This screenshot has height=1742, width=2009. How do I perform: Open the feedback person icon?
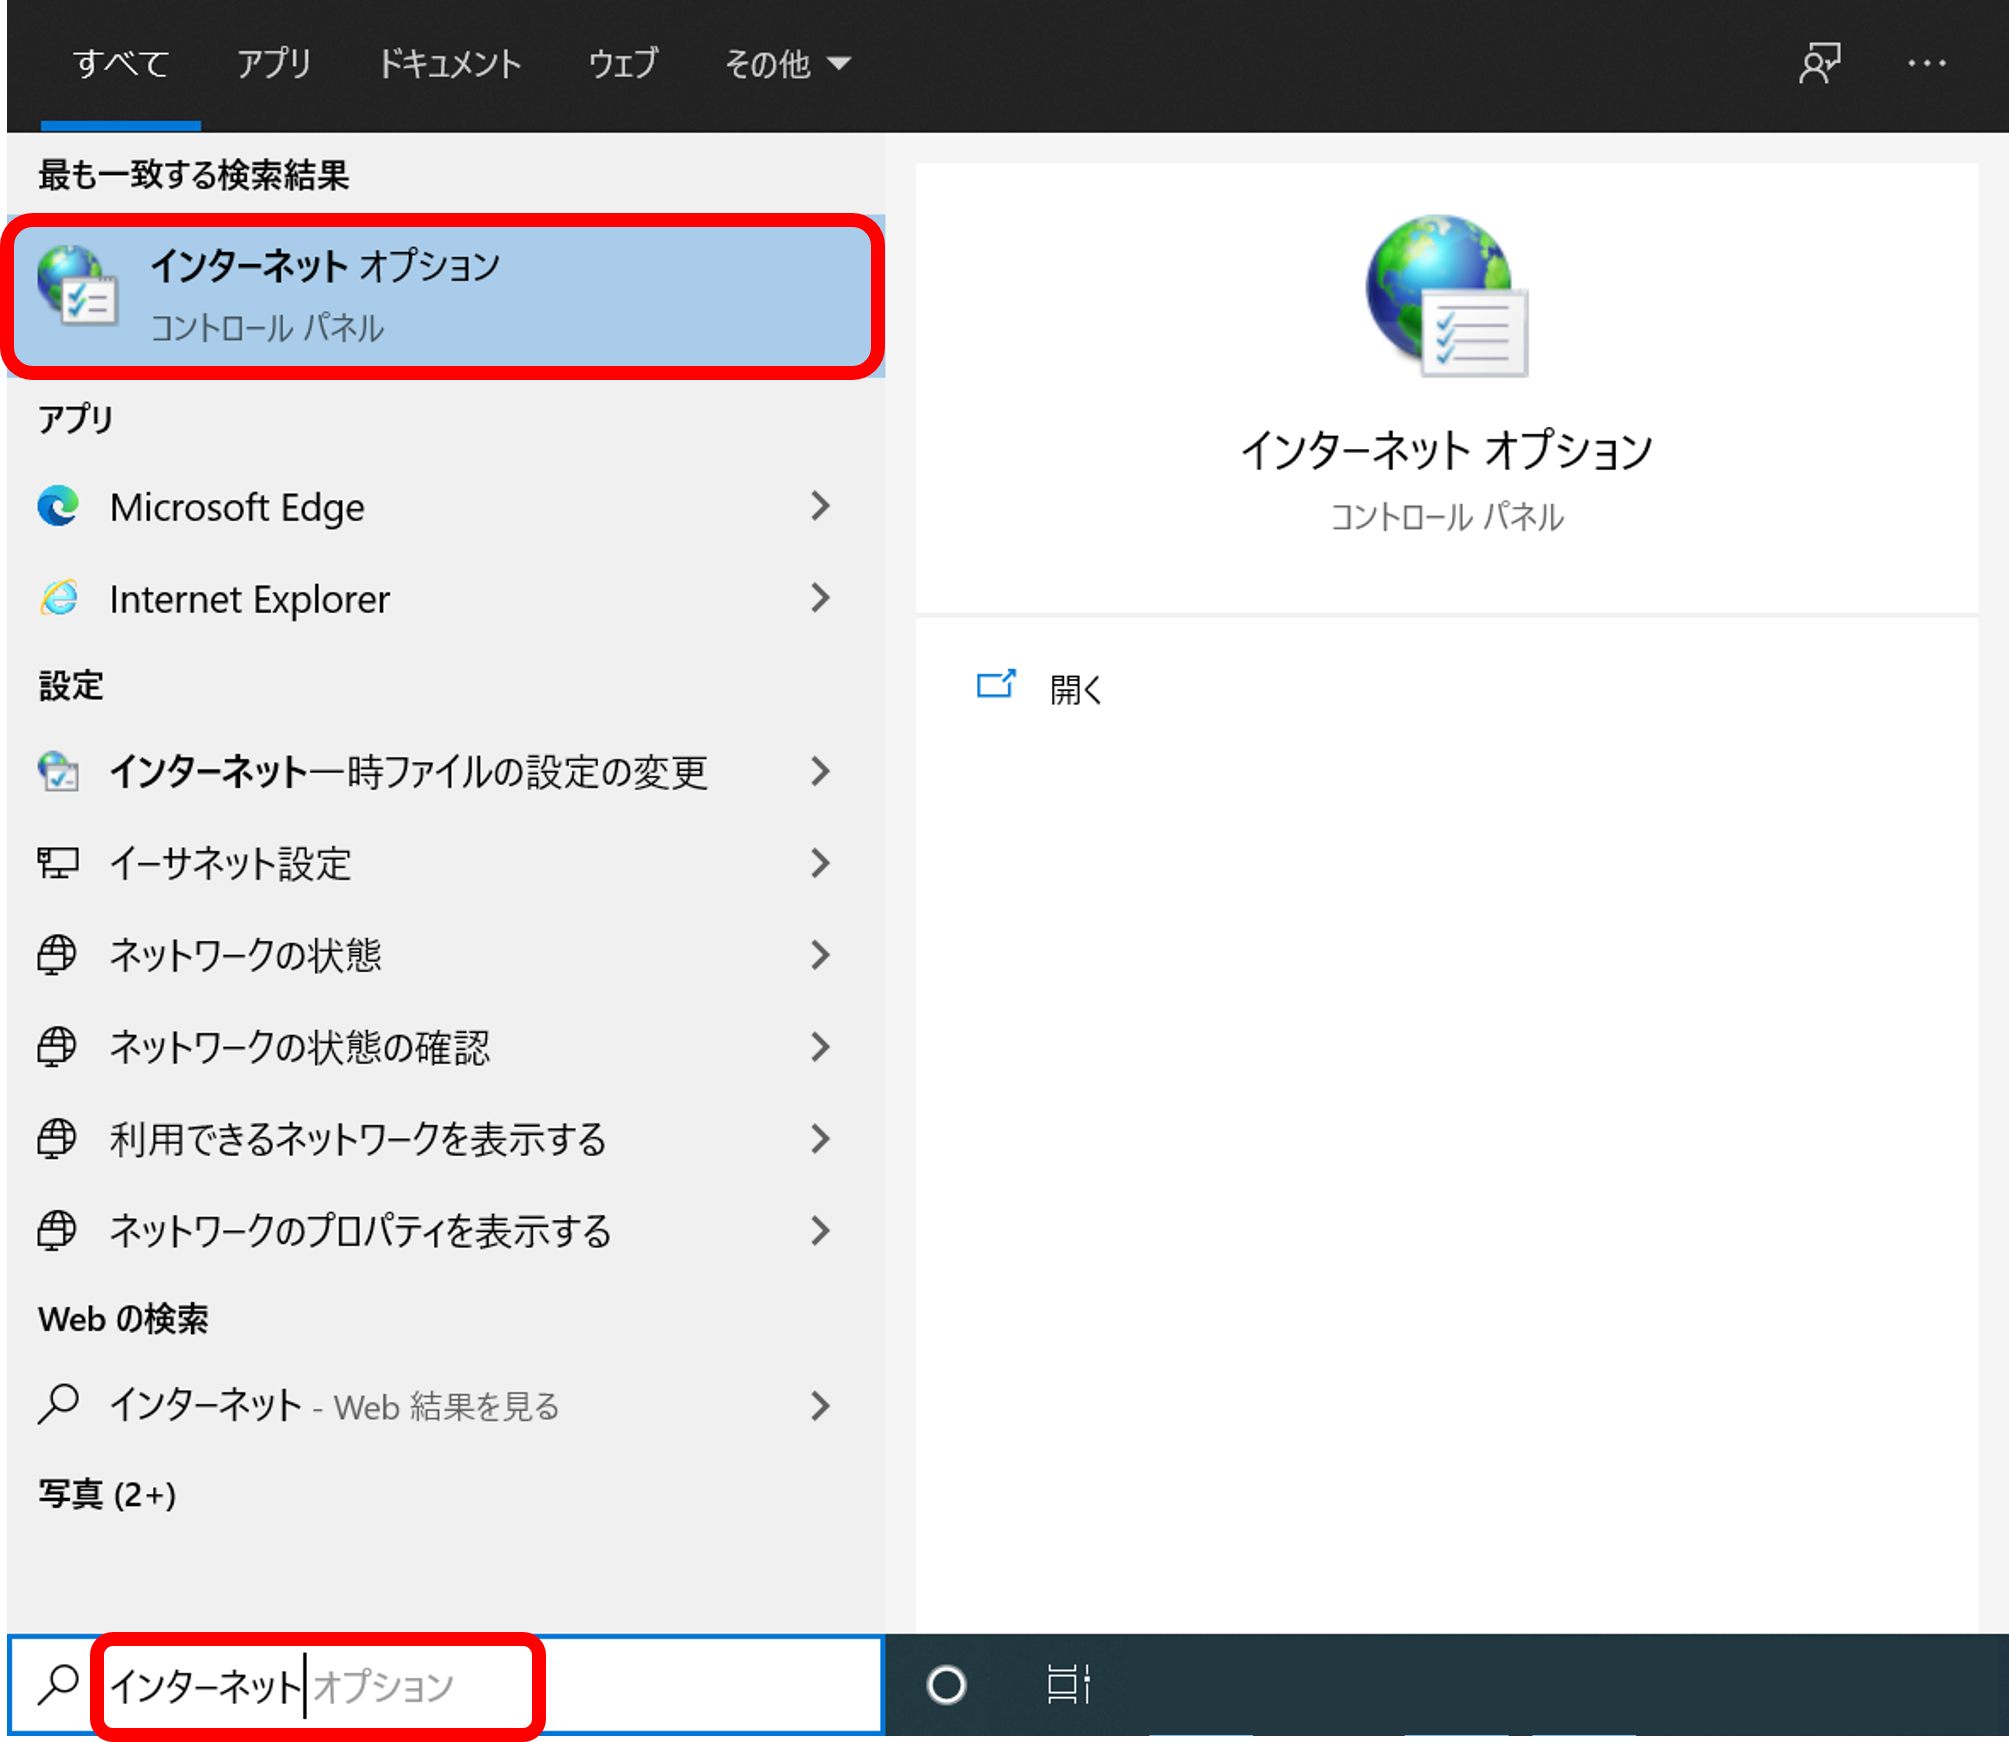pyautogui.click(x=1820, y=64)
